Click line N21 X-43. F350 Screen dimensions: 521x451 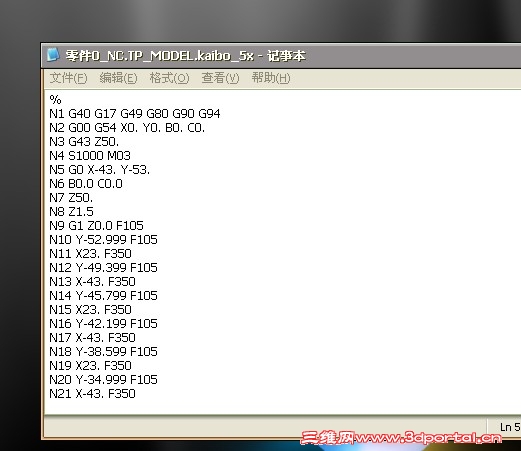pyautogui.click(x=92, y=394)
